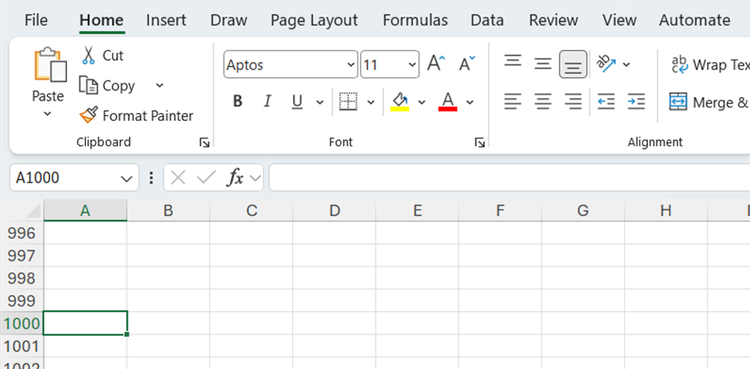Switch to the Draw tab
This screenshot has height=369, width=750.
point(229,20)
